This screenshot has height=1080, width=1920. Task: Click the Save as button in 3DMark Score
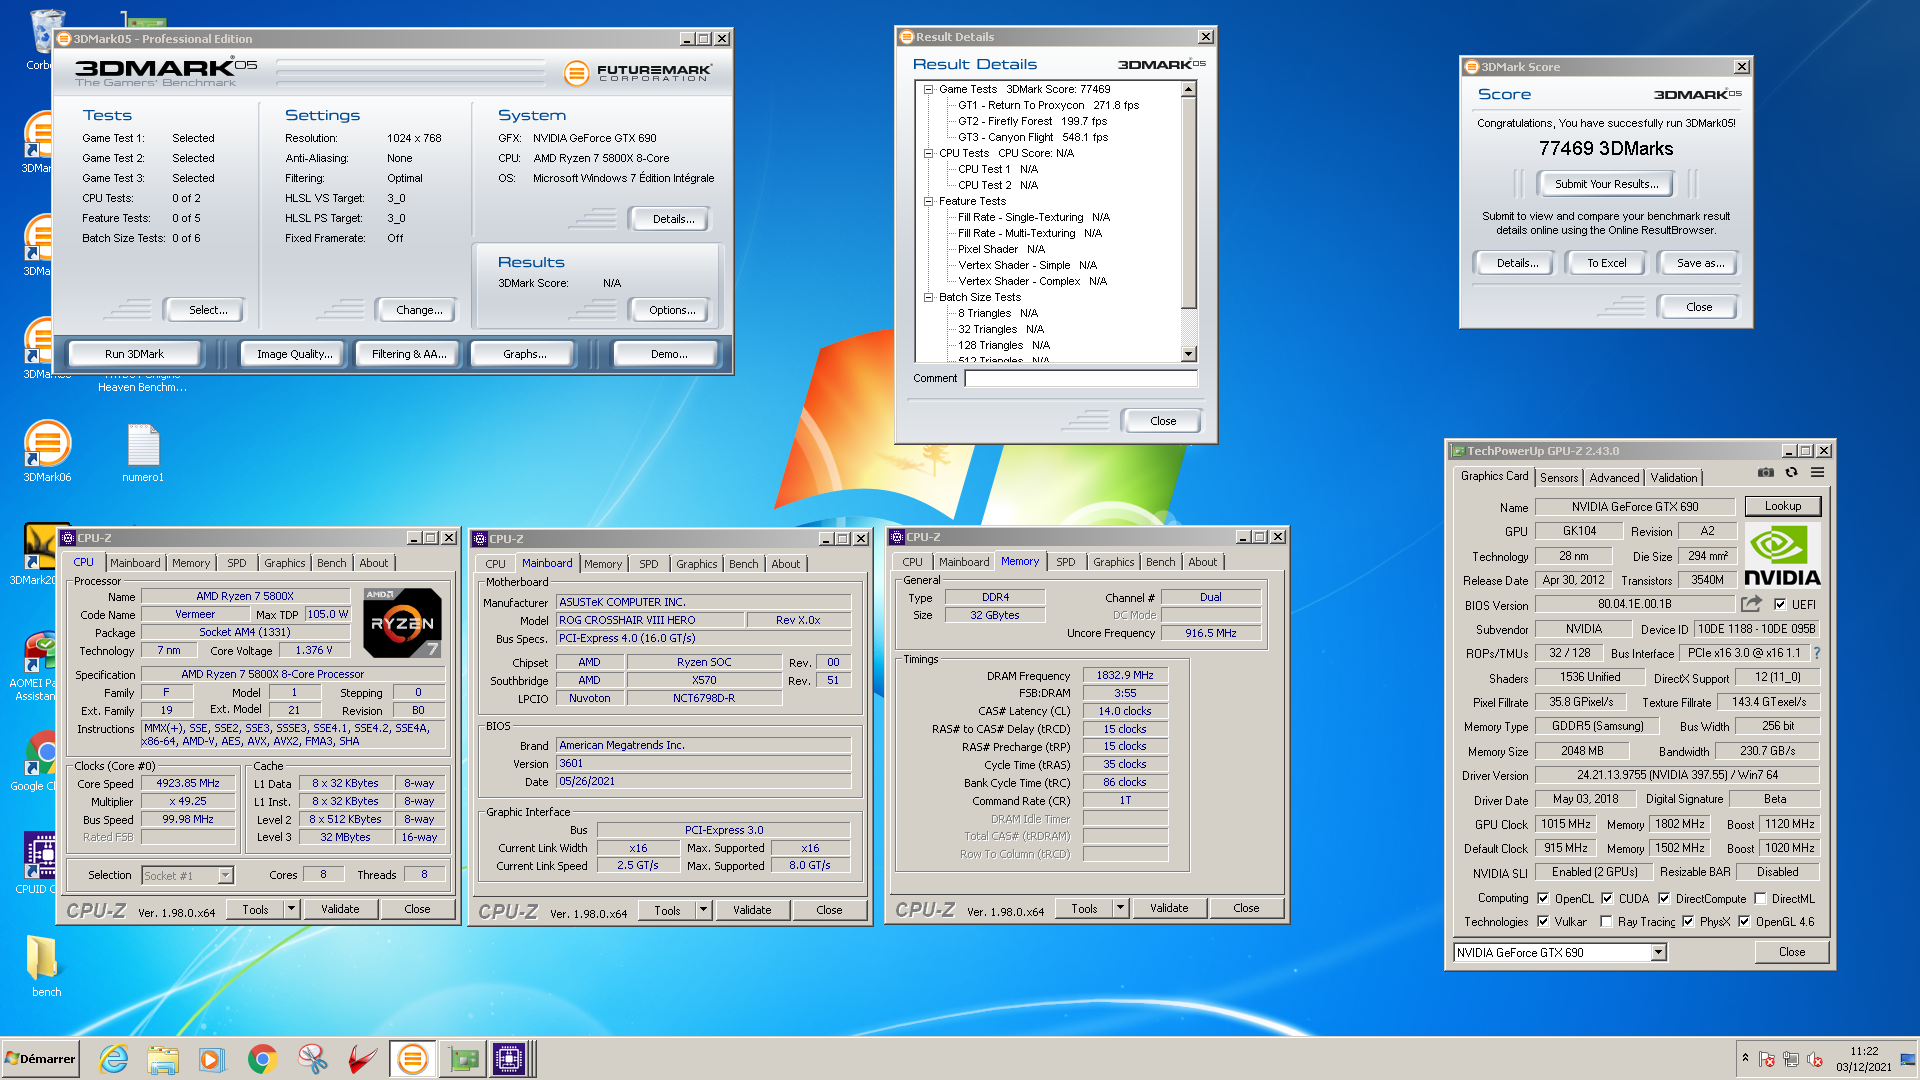1700,263
